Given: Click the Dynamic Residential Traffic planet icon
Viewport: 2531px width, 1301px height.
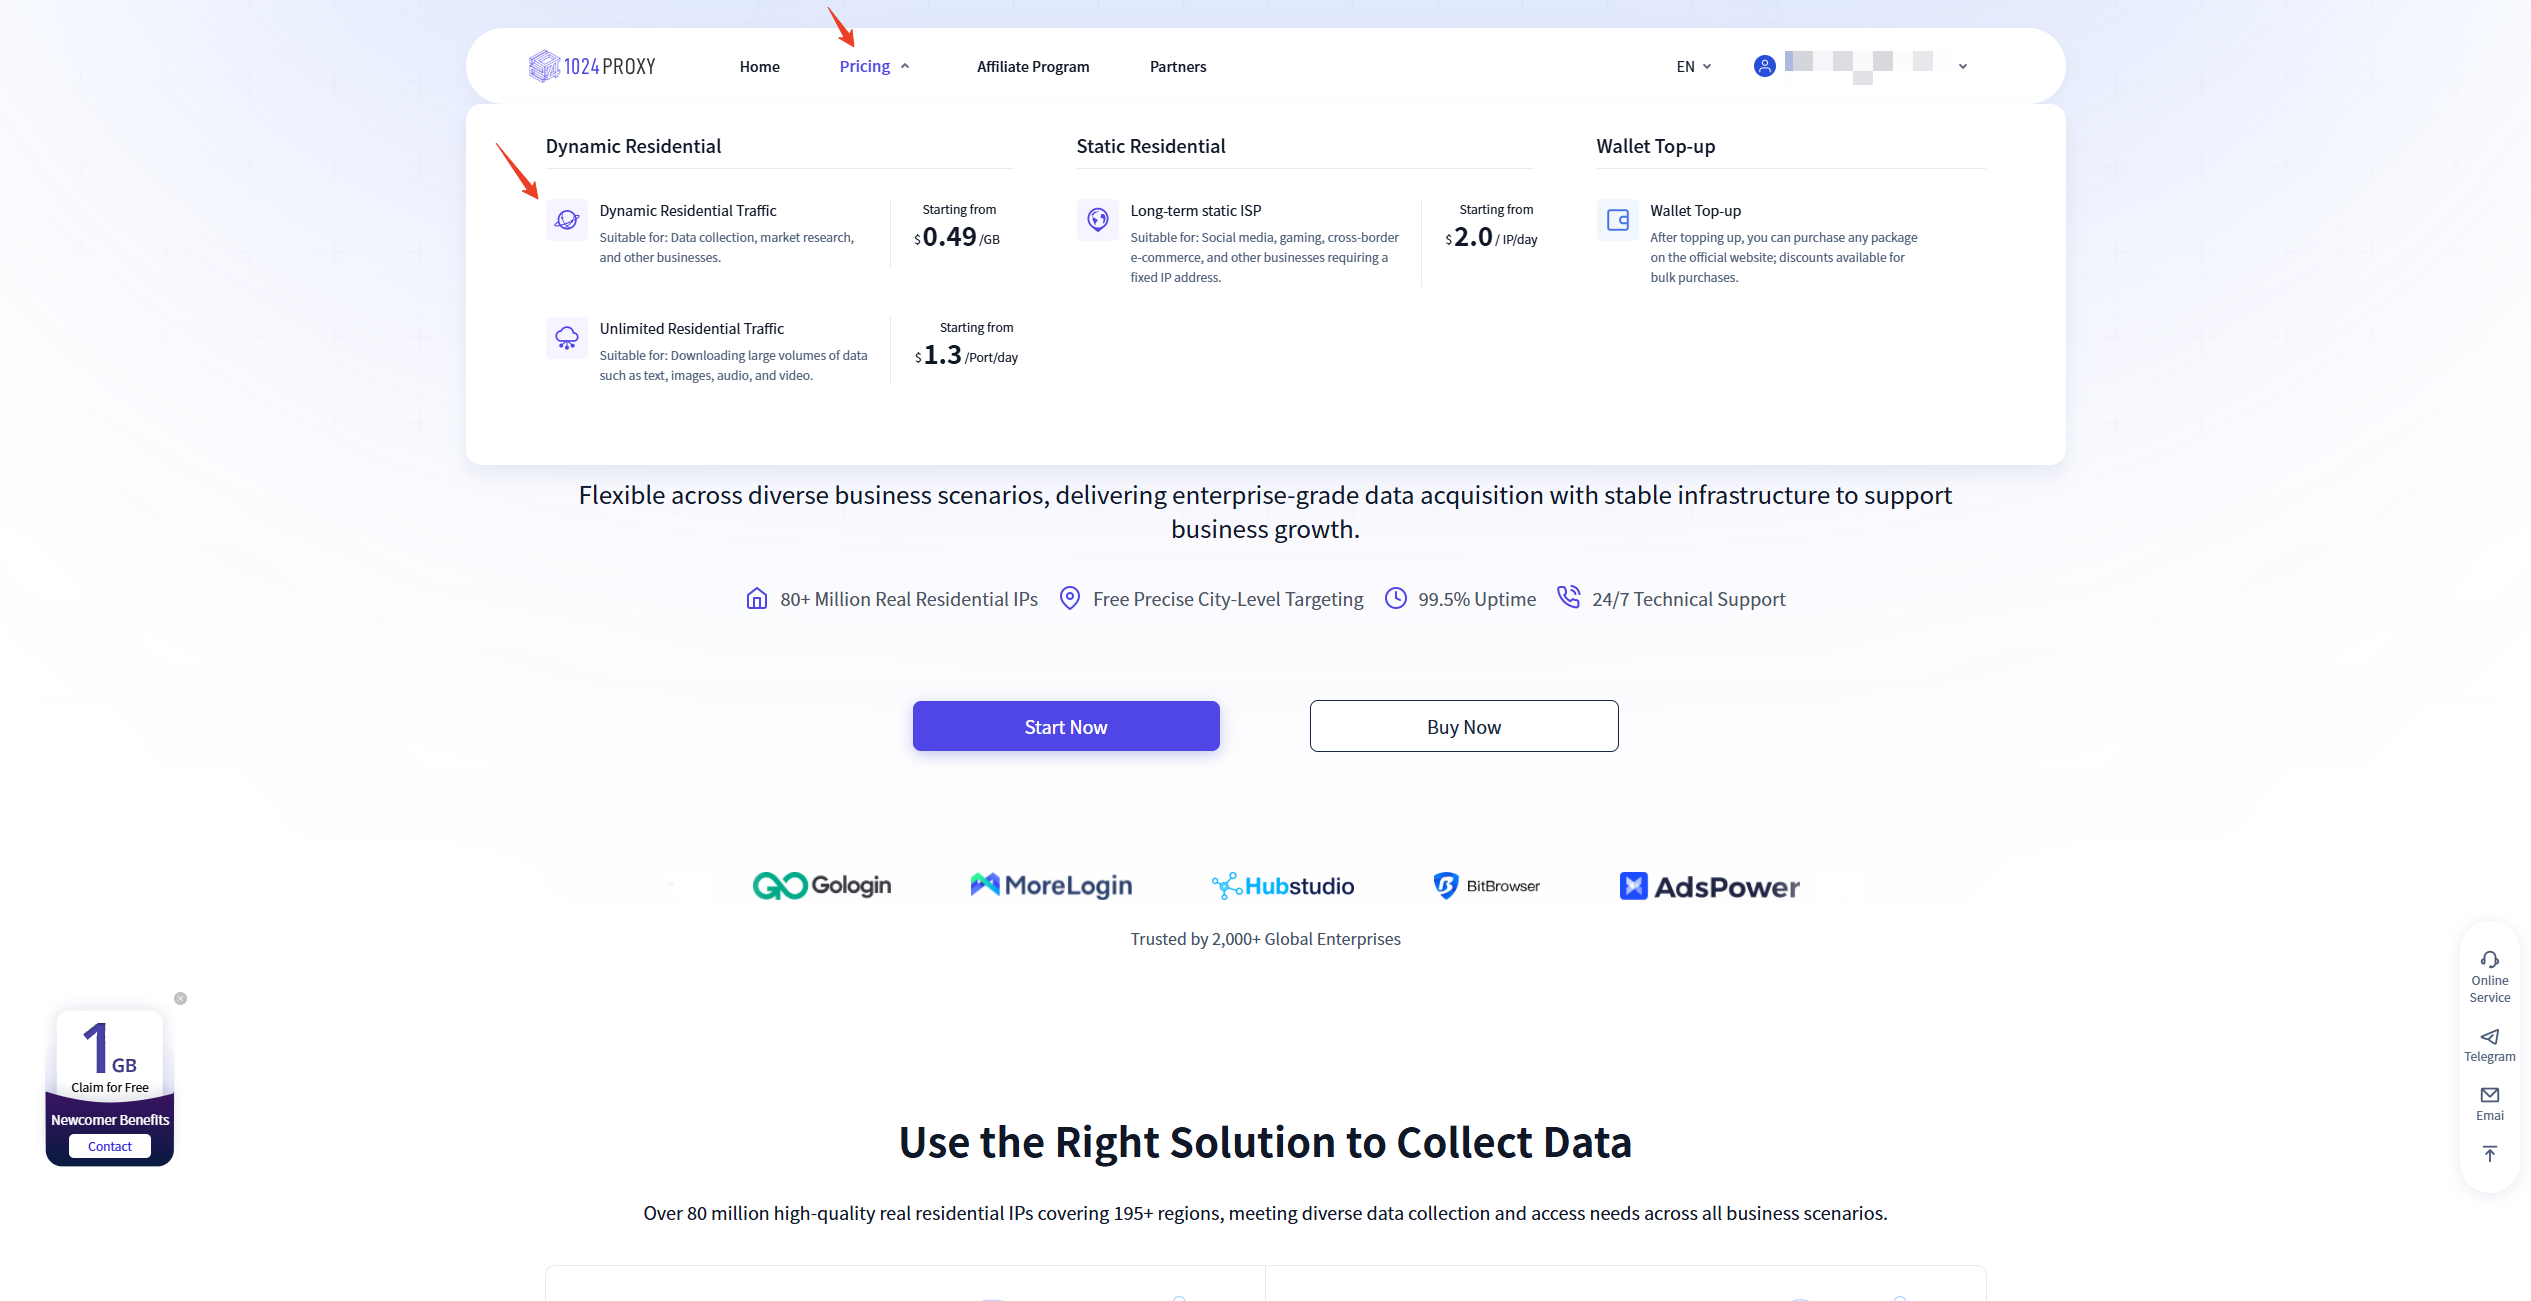Looking at the screenshot, I should (567, 220).
